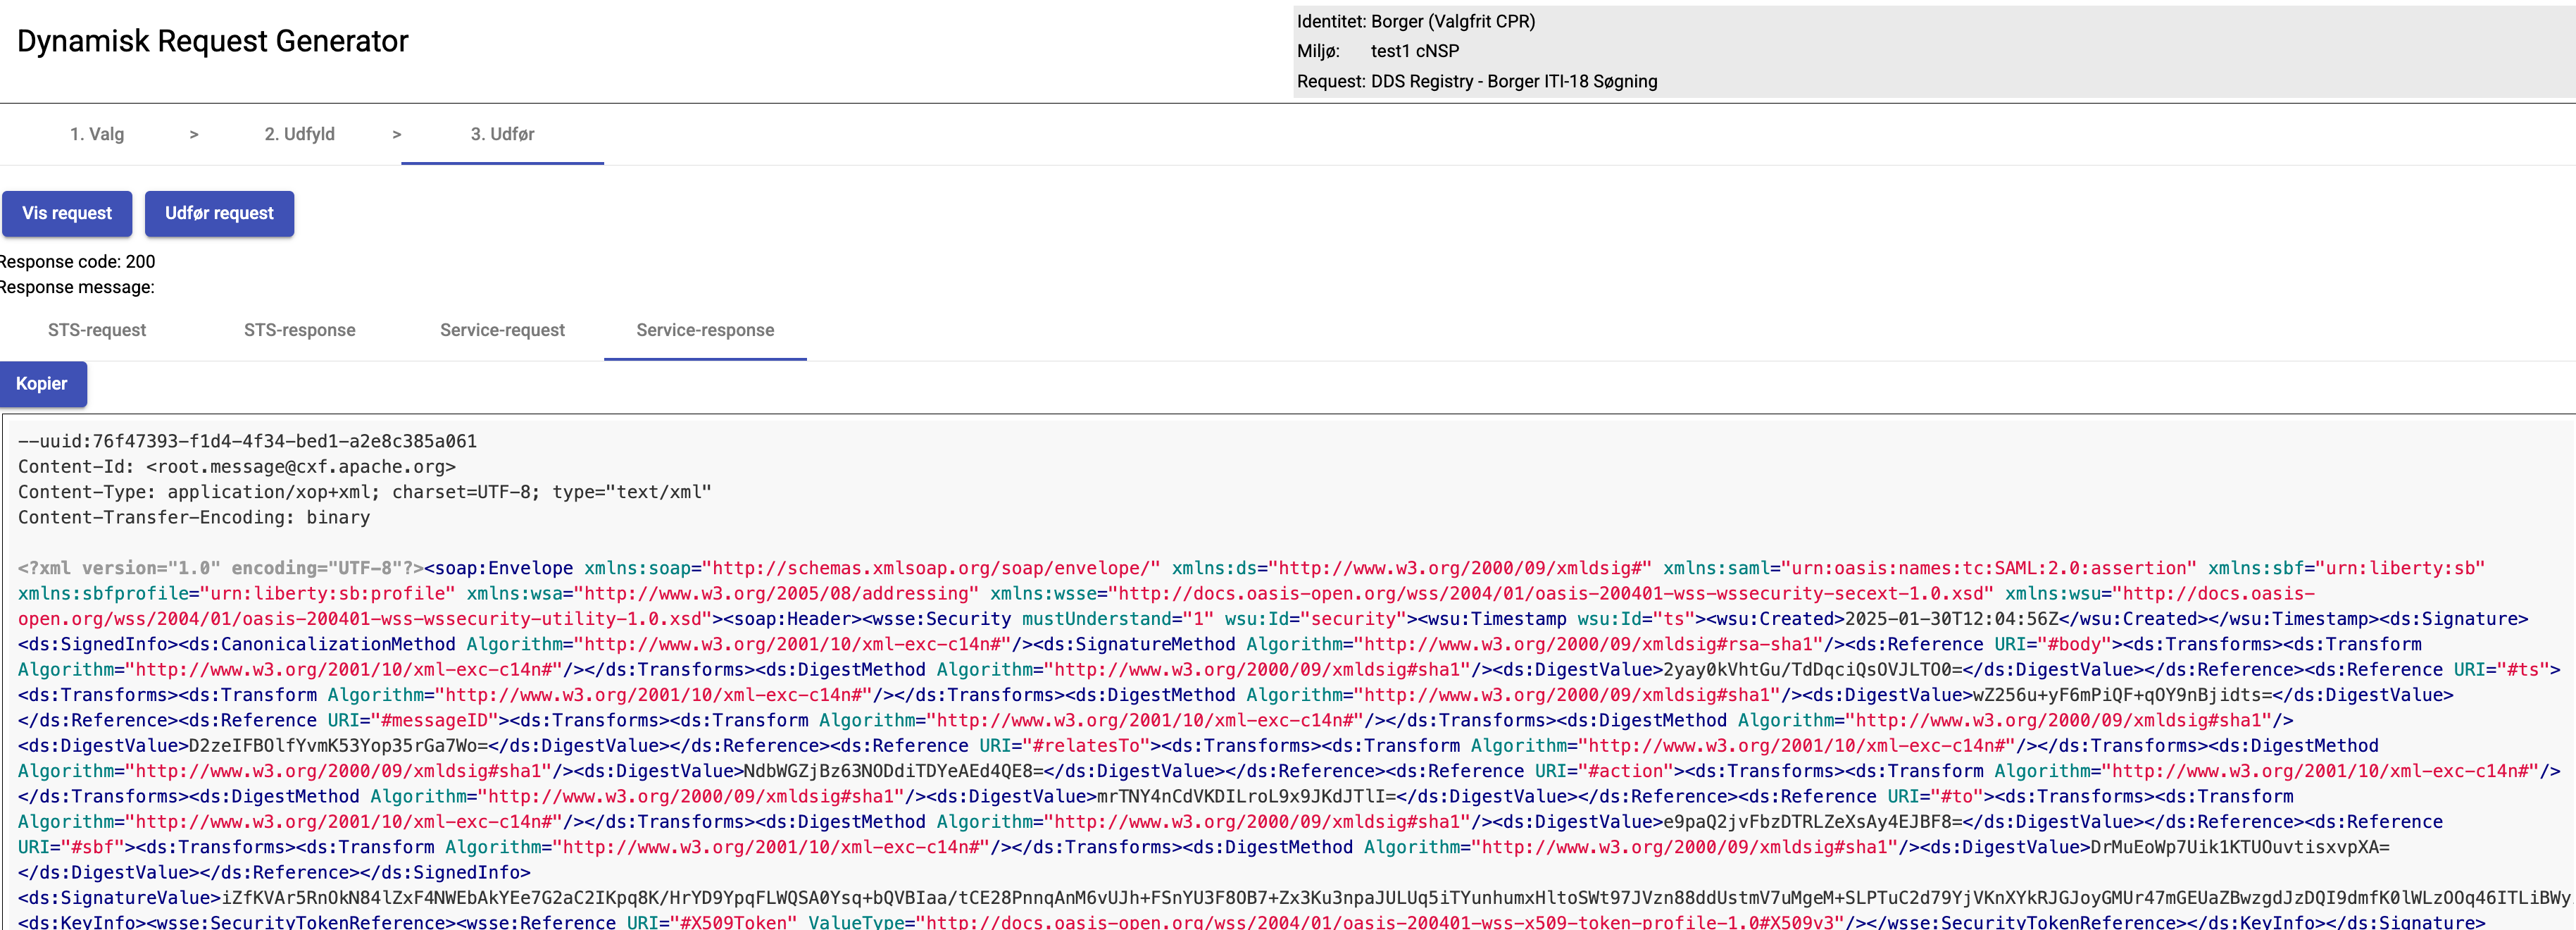This screenshot has height=930, width=2576.
Task: Select the Service-response tab
Action: click(705, 330)
